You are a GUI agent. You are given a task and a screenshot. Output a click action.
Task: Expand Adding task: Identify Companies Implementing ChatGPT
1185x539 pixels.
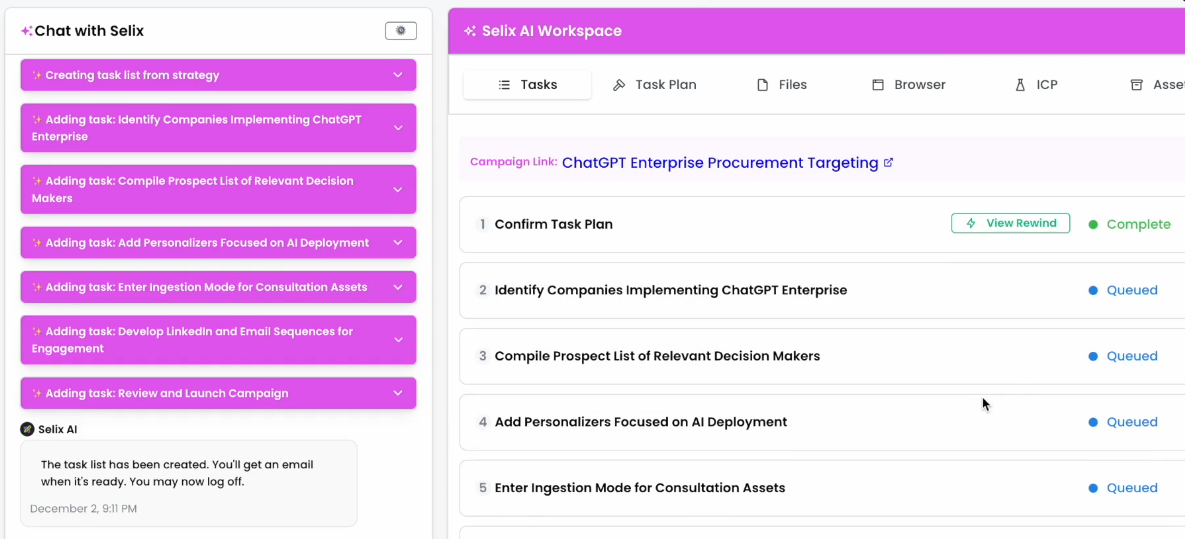click(x=218, y=128)
